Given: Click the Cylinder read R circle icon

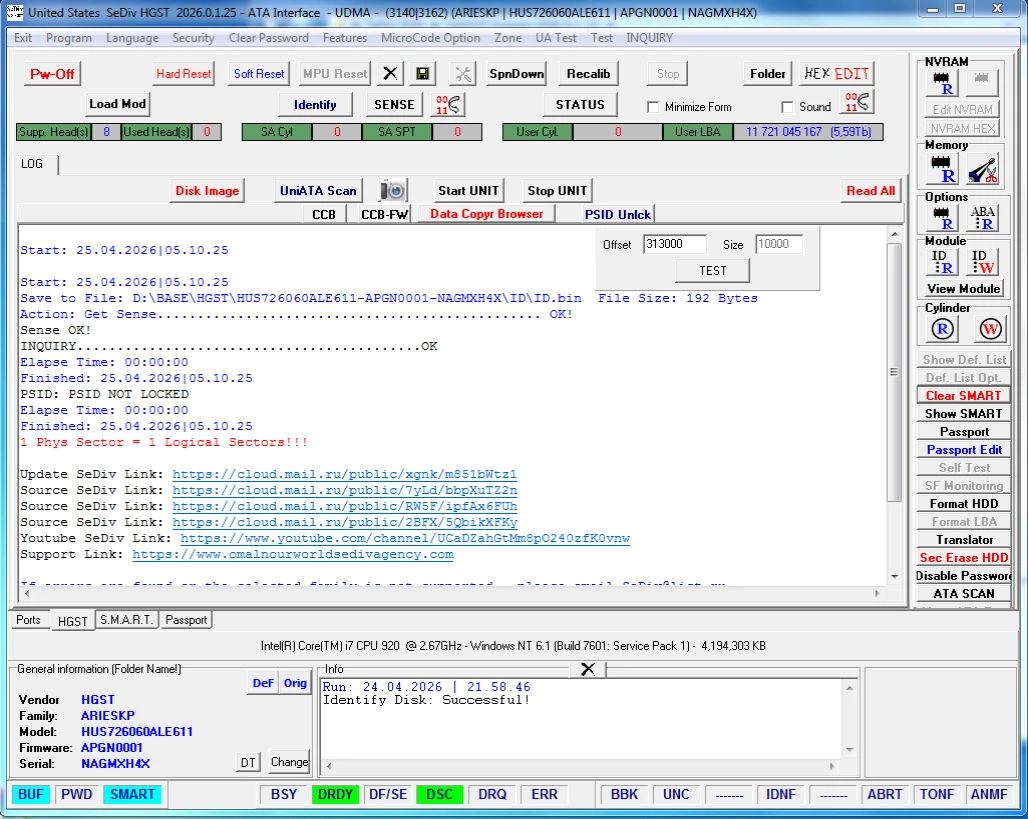Looking at the screenshot, I should pos(942,329).
